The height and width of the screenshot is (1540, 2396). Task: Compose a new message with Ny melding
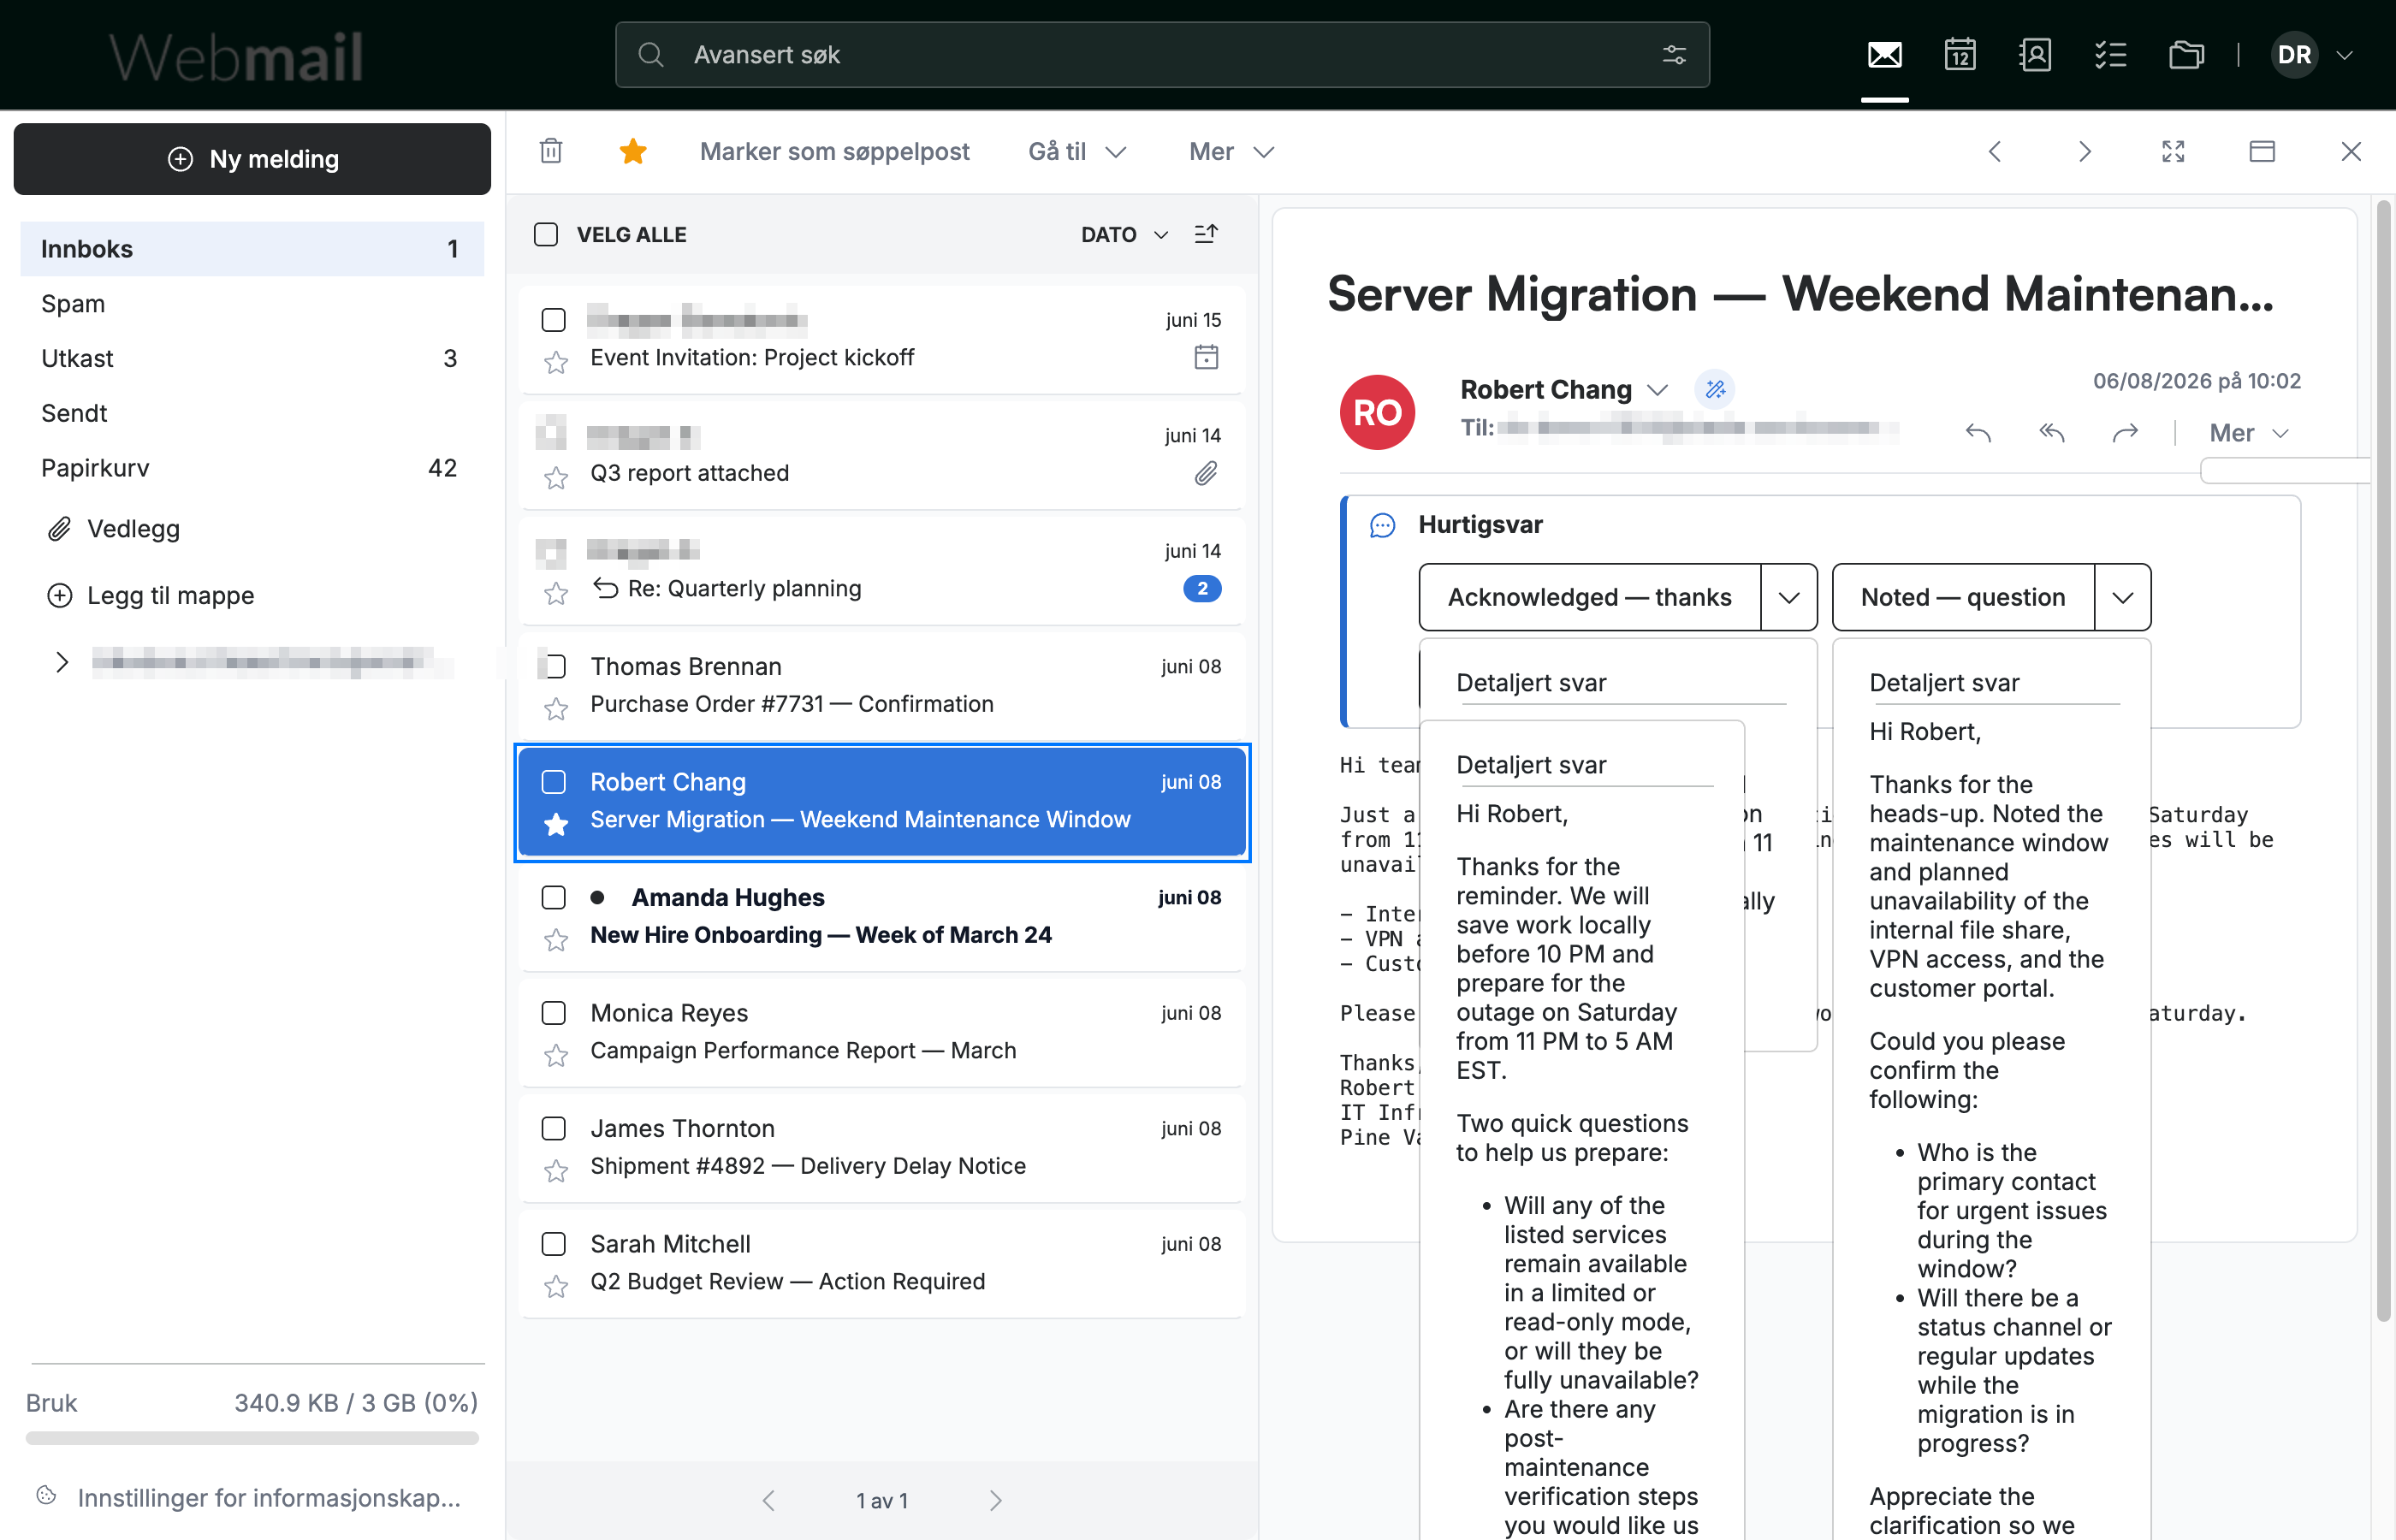pyautogui.click(x=252, y=159)
